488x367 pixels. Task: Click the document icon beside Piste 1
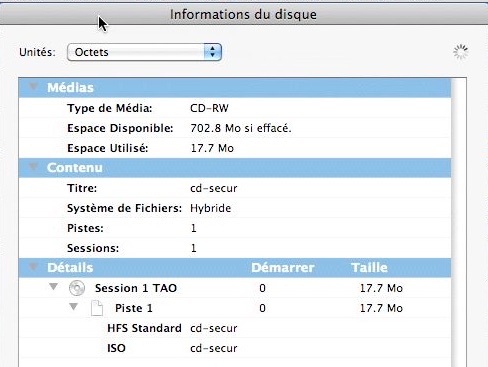point(97,308)
